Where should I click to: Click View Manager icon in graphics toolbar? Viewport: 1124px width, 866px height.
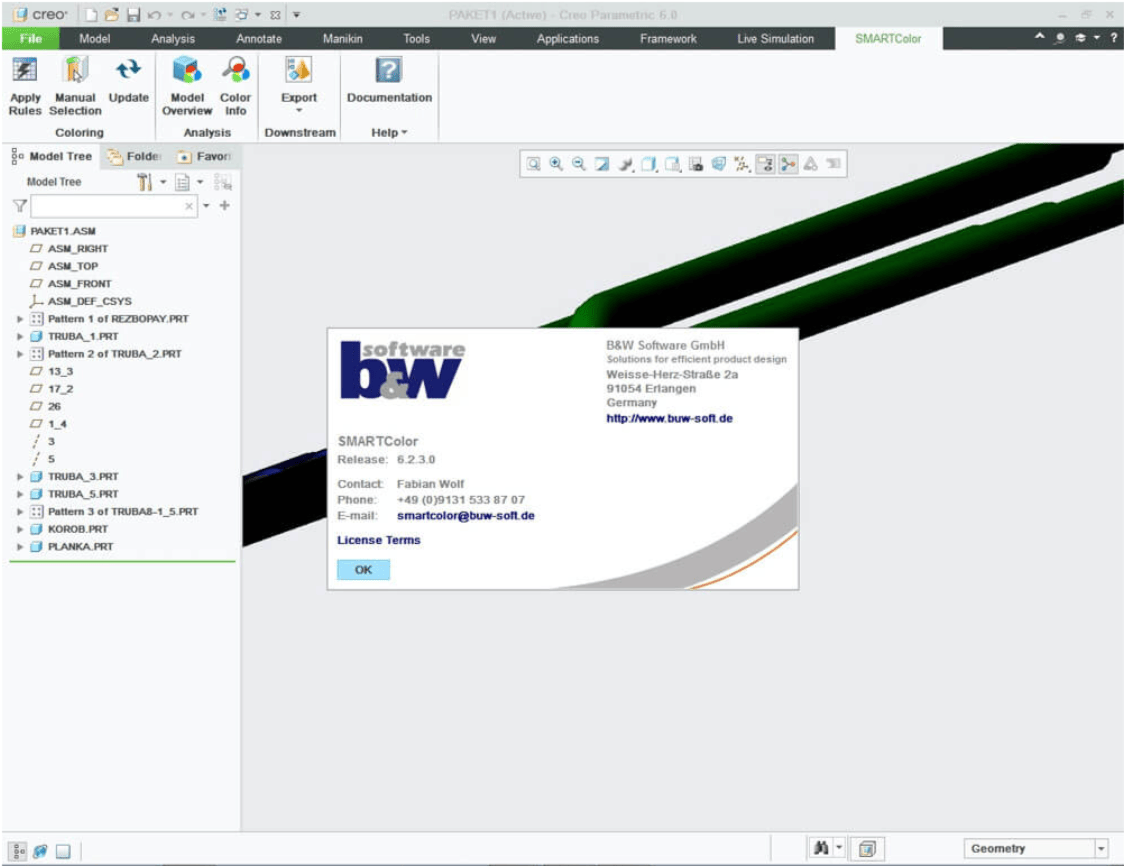[x=695, y=164]
